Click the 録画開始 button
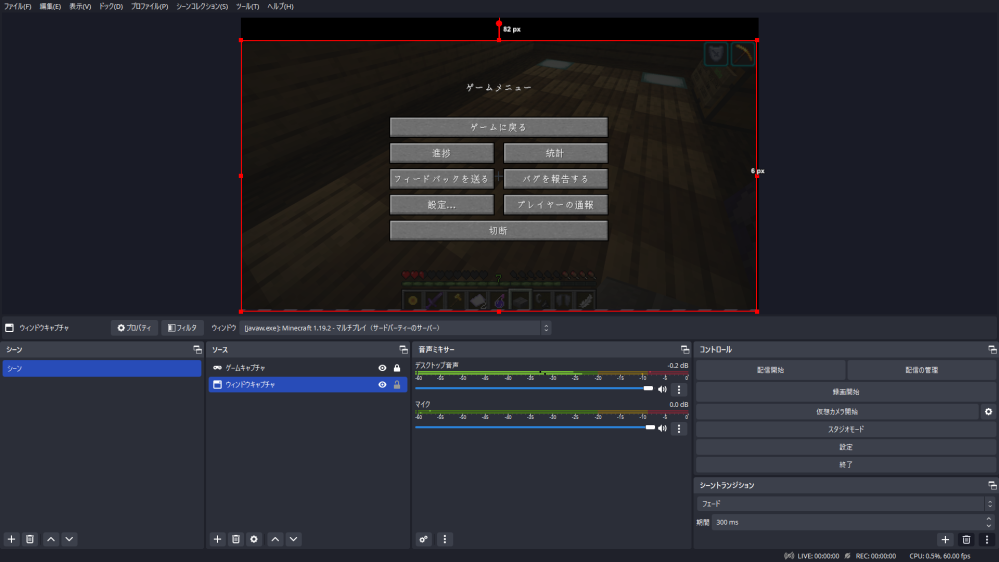The width and height of the screenshot is (999, 562). 845,392
